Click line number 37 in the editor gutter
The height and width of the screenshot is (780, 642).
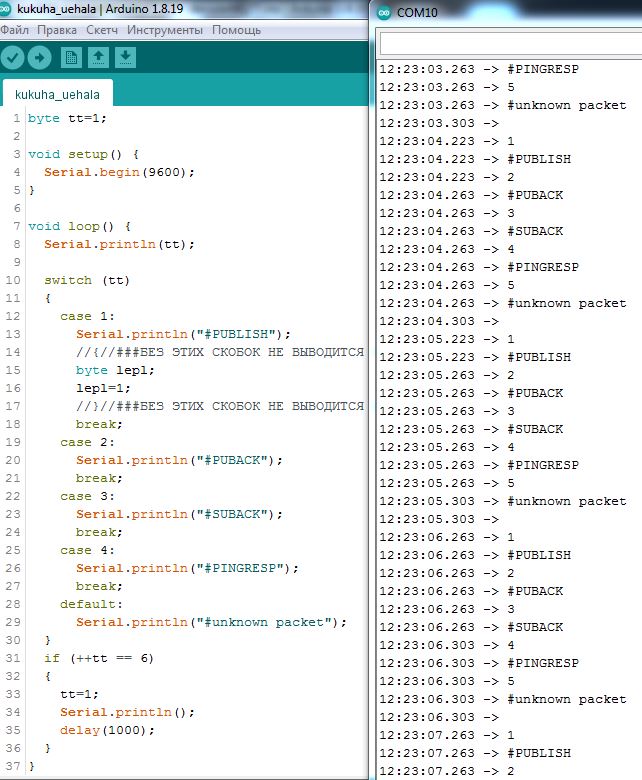tap(13, 766)
